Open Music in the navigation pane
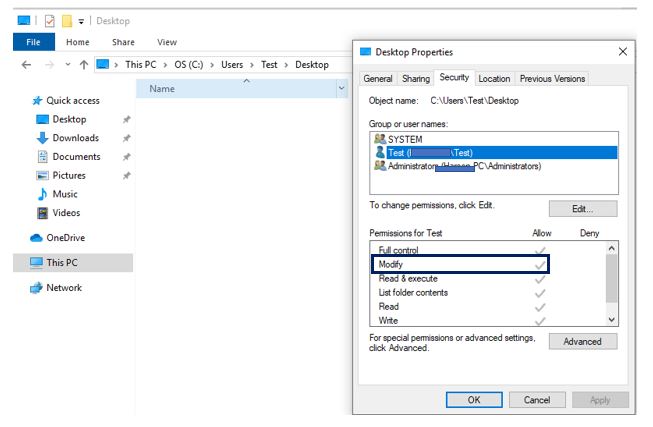This screenshot has height=427, width=653. [x=65, y=194]
